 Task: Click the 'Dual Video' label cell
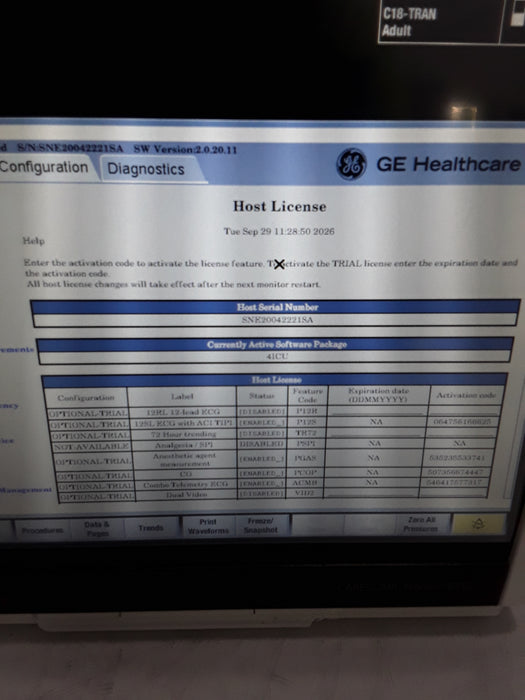[x=186, y=494]
